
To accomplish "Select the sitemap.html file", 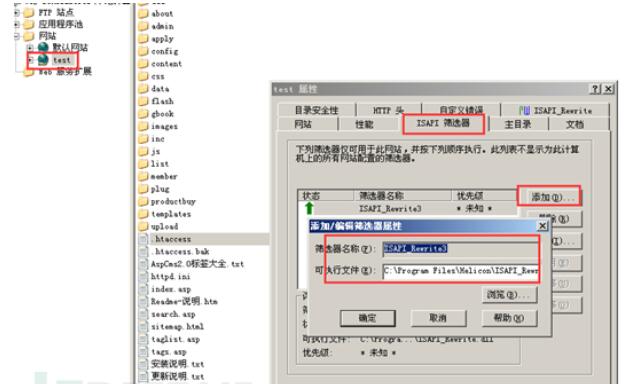I will (177, 327).
